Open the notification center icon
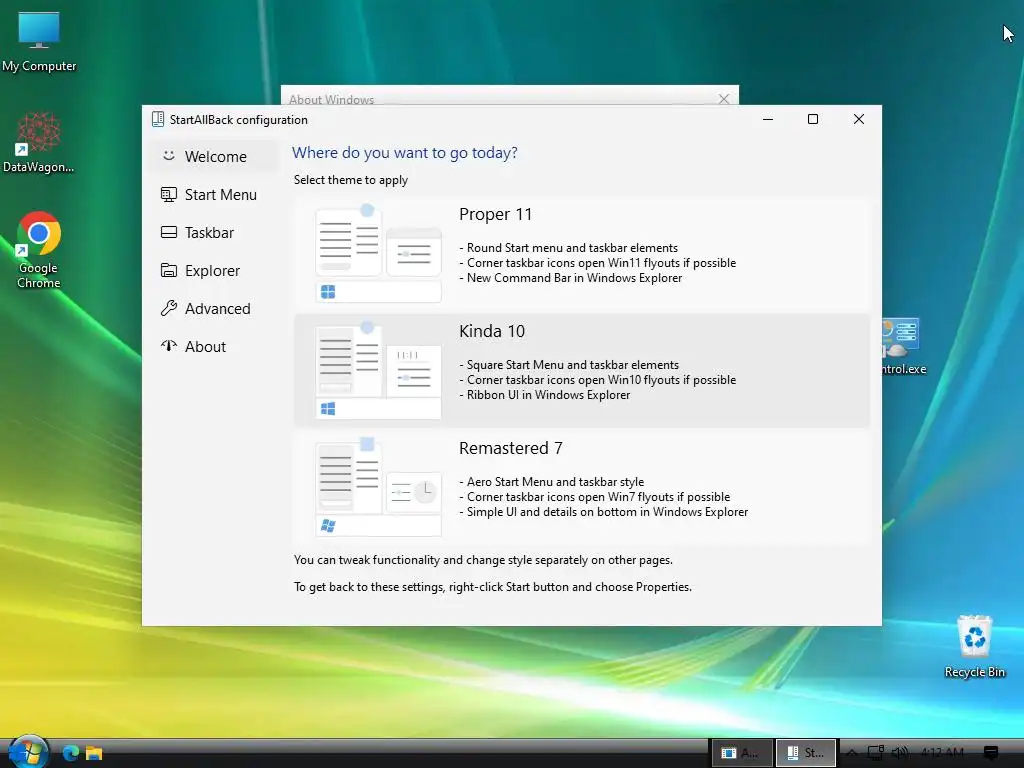 [x=991, y=753]
